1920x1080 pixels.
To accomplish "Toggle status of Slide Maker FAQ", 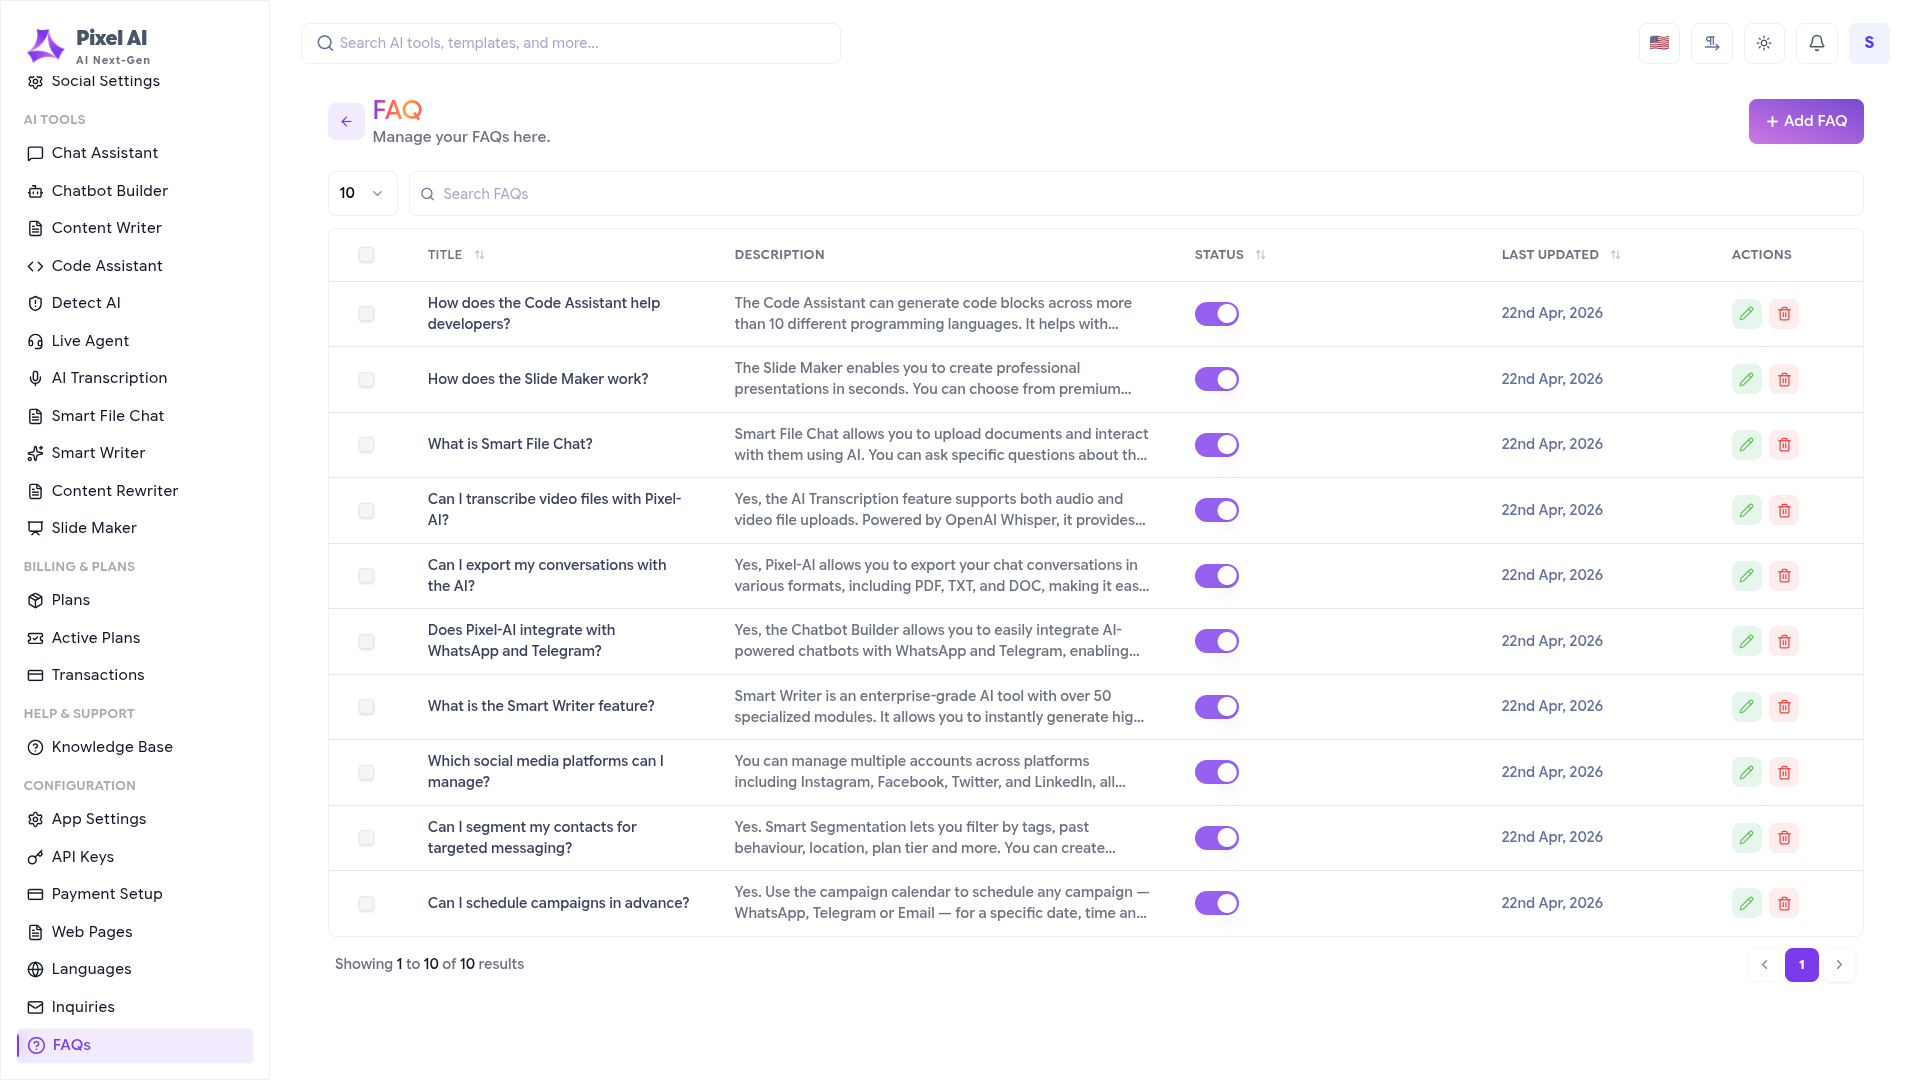I will click(x=1217, y=379).
